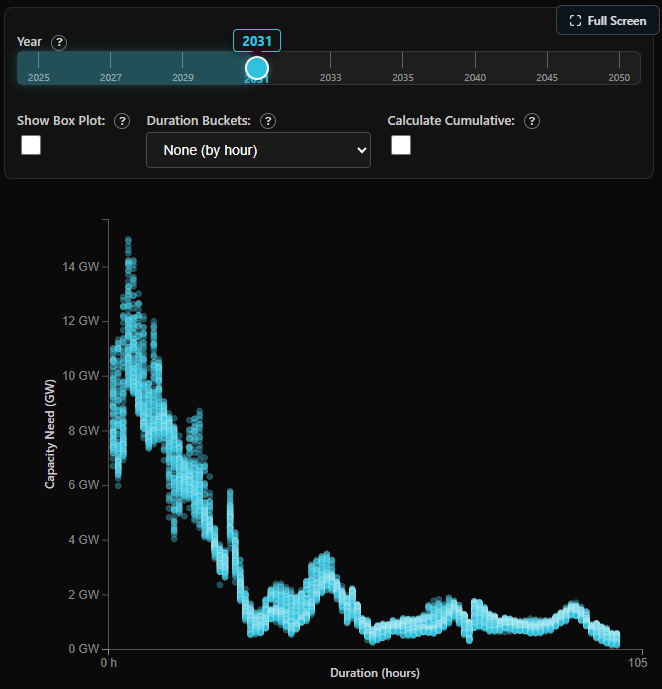
Task: Select 2033 on the year slider
Action: pyautogui.click(x=330, y=77)
